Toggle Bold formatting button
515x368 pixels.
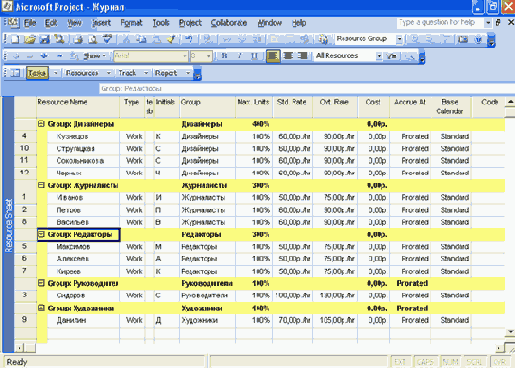click(225, 56)
